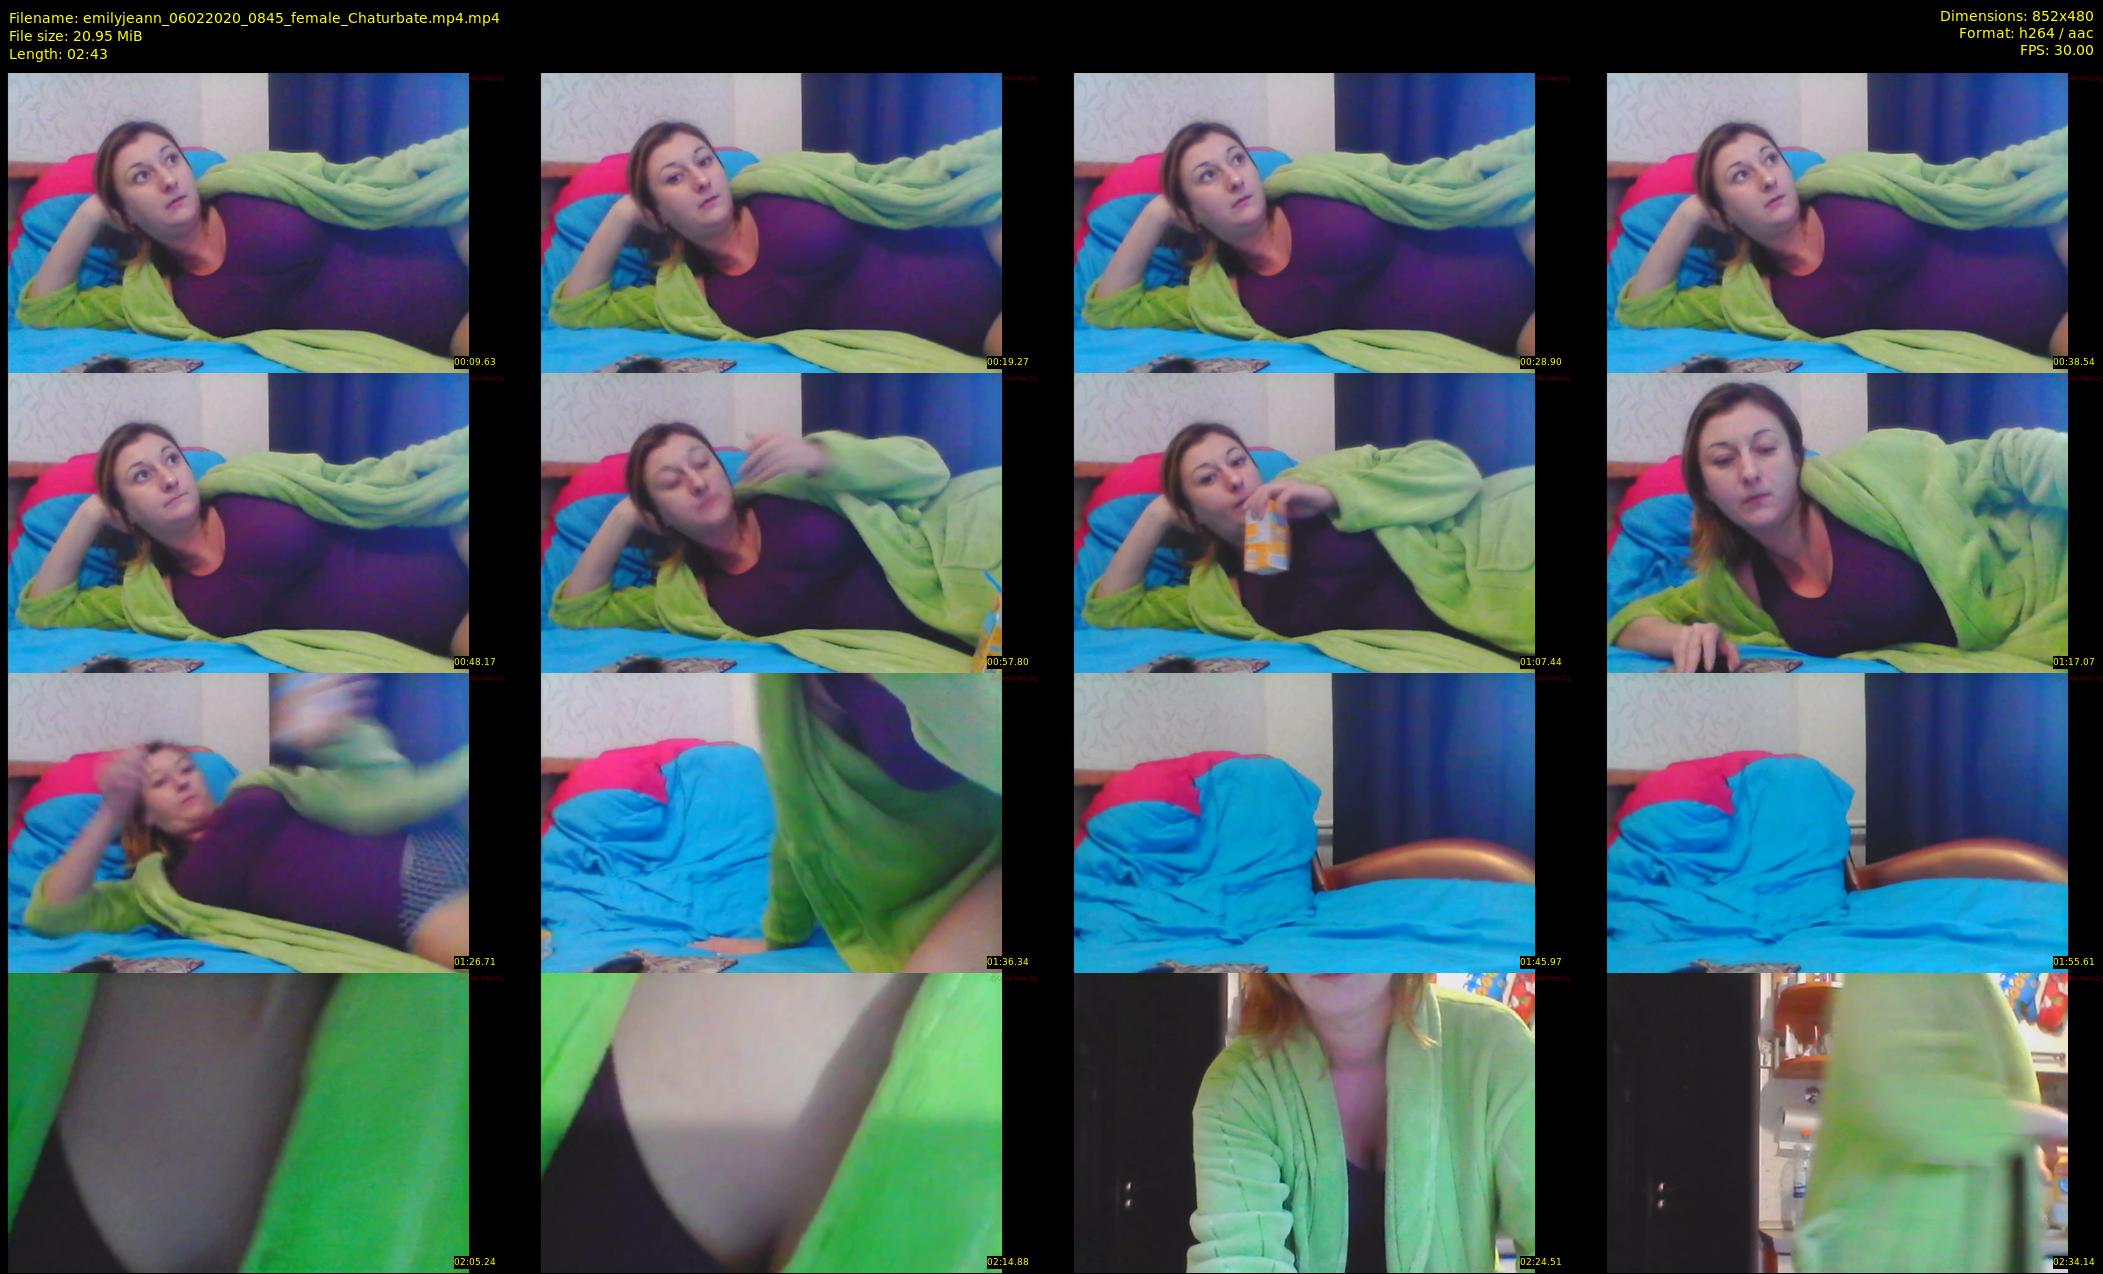Click the Filename text line in header

(254, 18)
